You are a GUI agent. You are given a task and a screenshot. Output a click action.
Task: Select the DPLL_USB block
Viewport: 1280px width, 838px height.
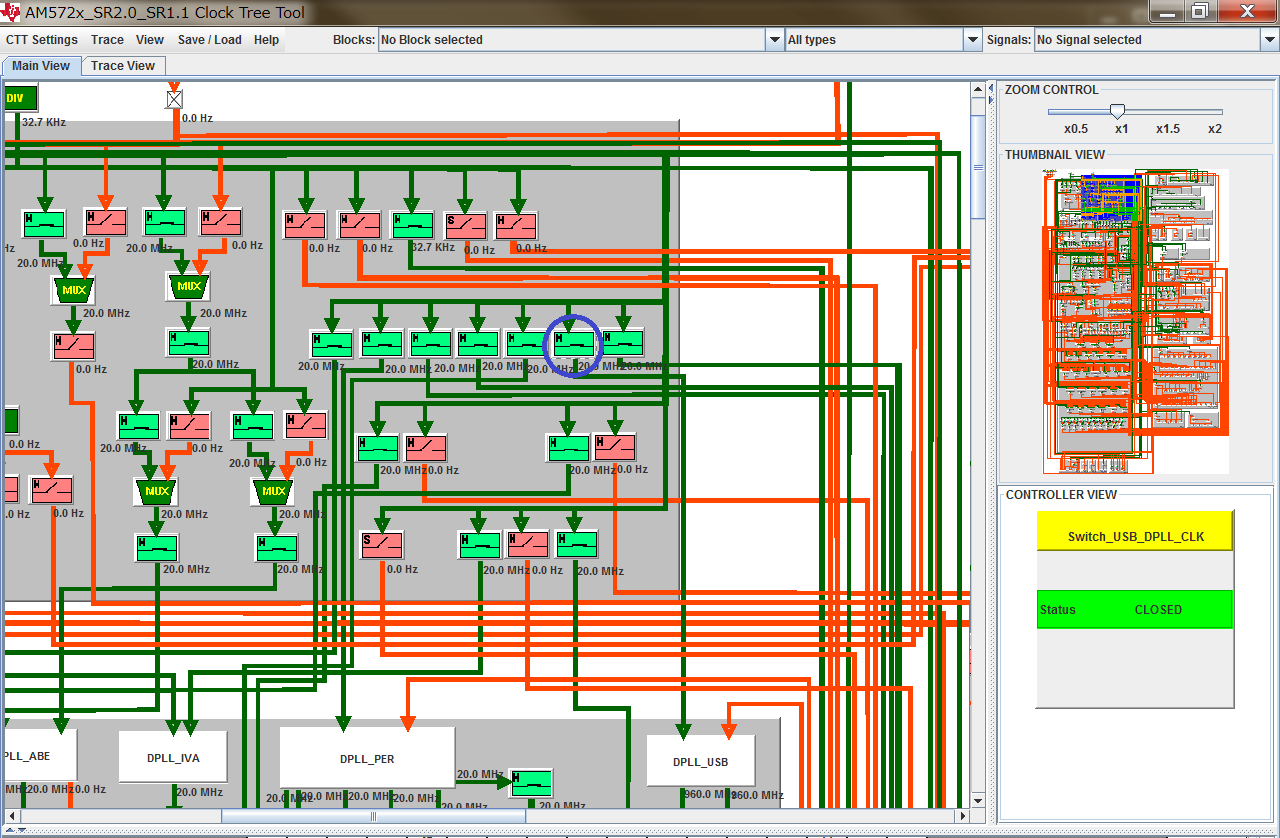tap(700, 762)
